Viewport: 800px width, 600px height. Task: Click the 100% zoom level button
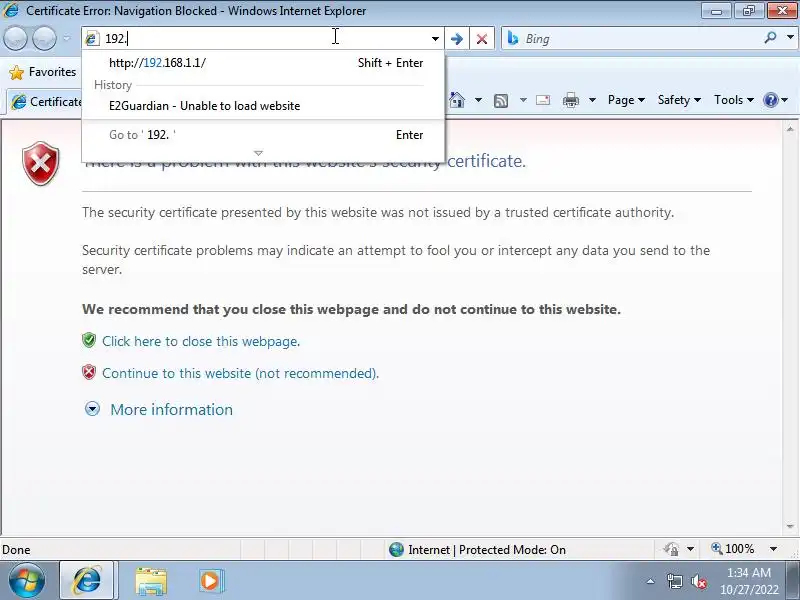(x=733, y=549)
